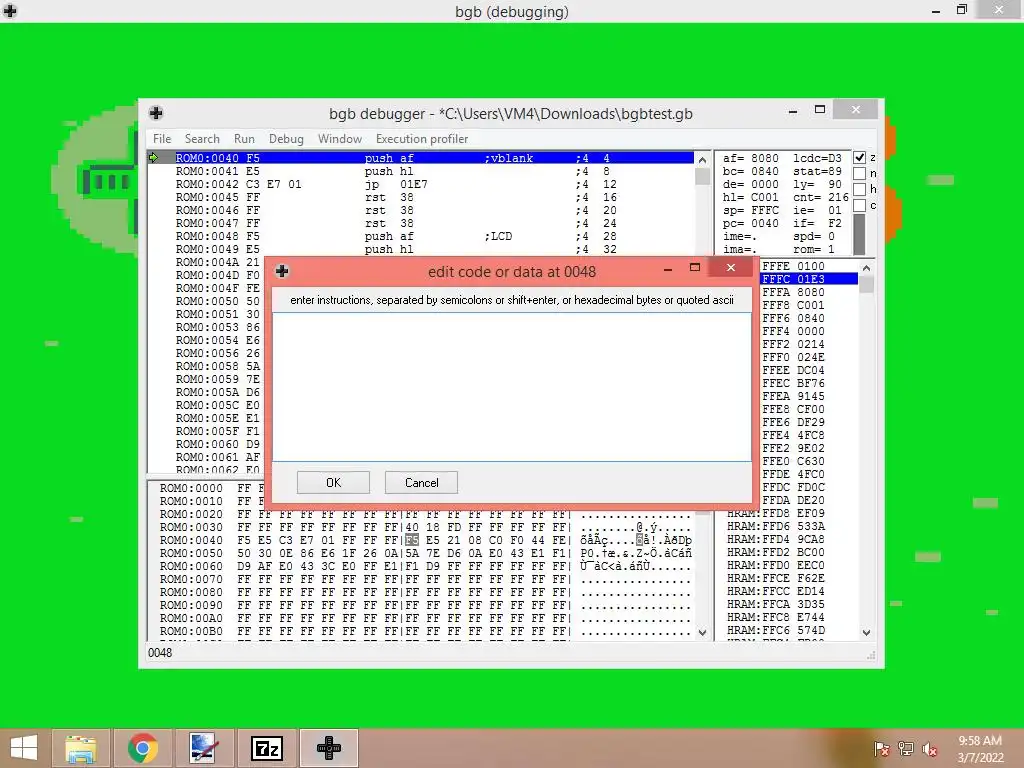The width and height of the screenshot is (1024, 768).
Task: Click the green current-instruction arrow marker
Action: click(x=154, y=157)
